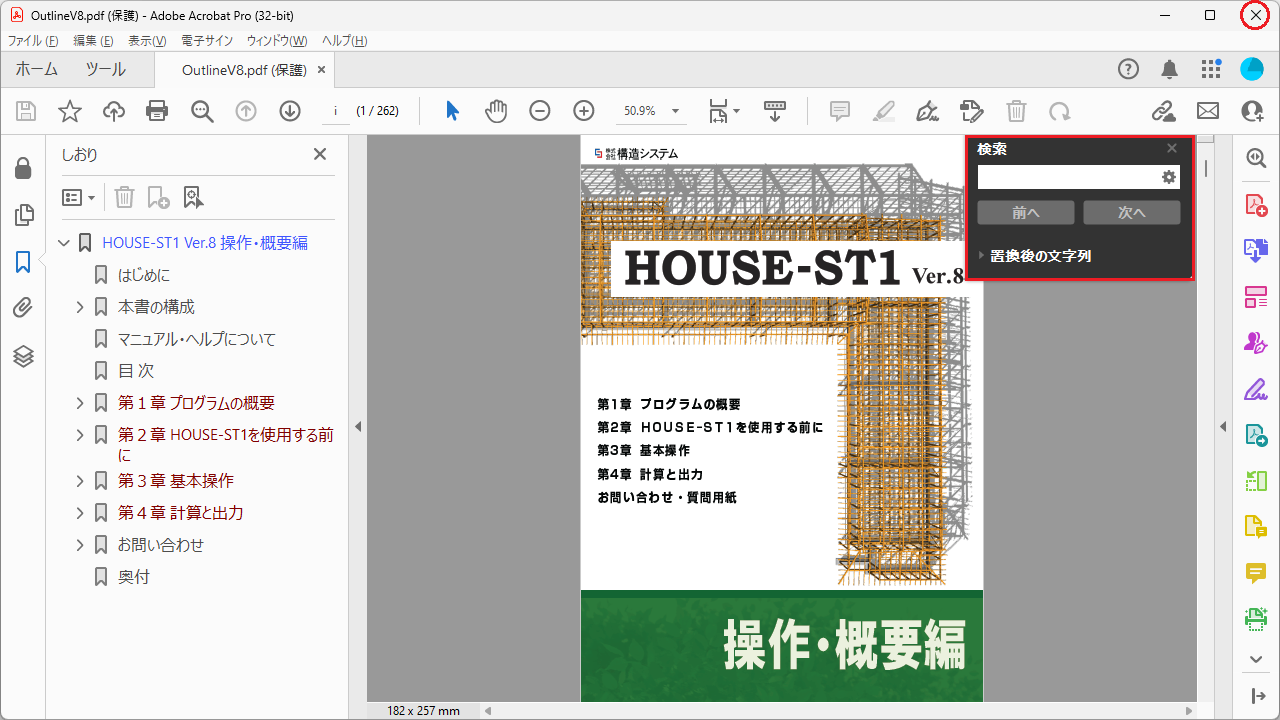Click the zoom in plus button
Image resolution: width=1280 pixels, height=720 pixels.
(584, 111)
